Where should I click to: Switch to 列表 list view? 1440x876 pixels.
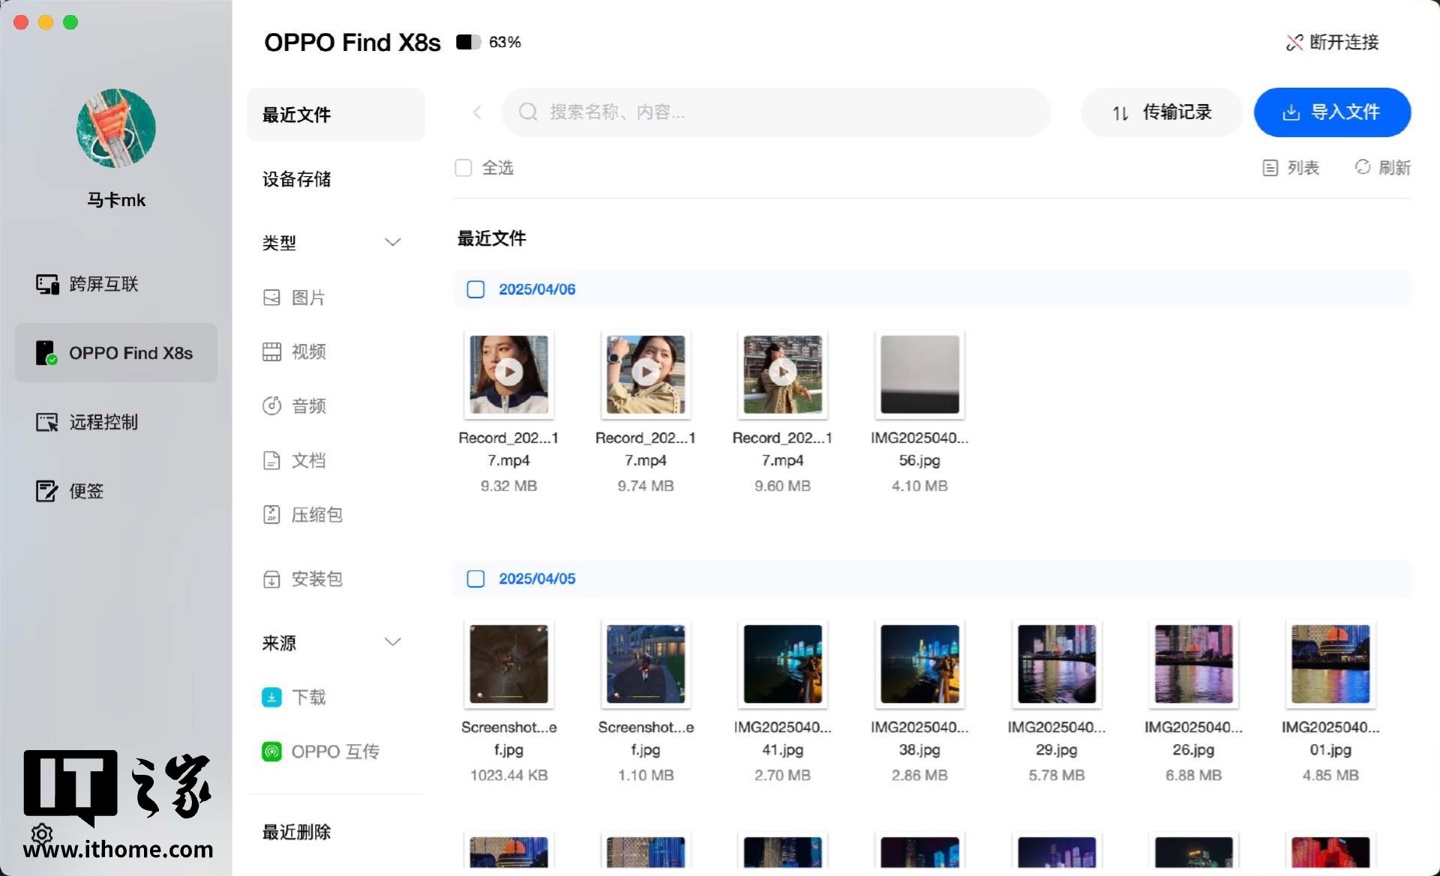tap(1291, 168)
